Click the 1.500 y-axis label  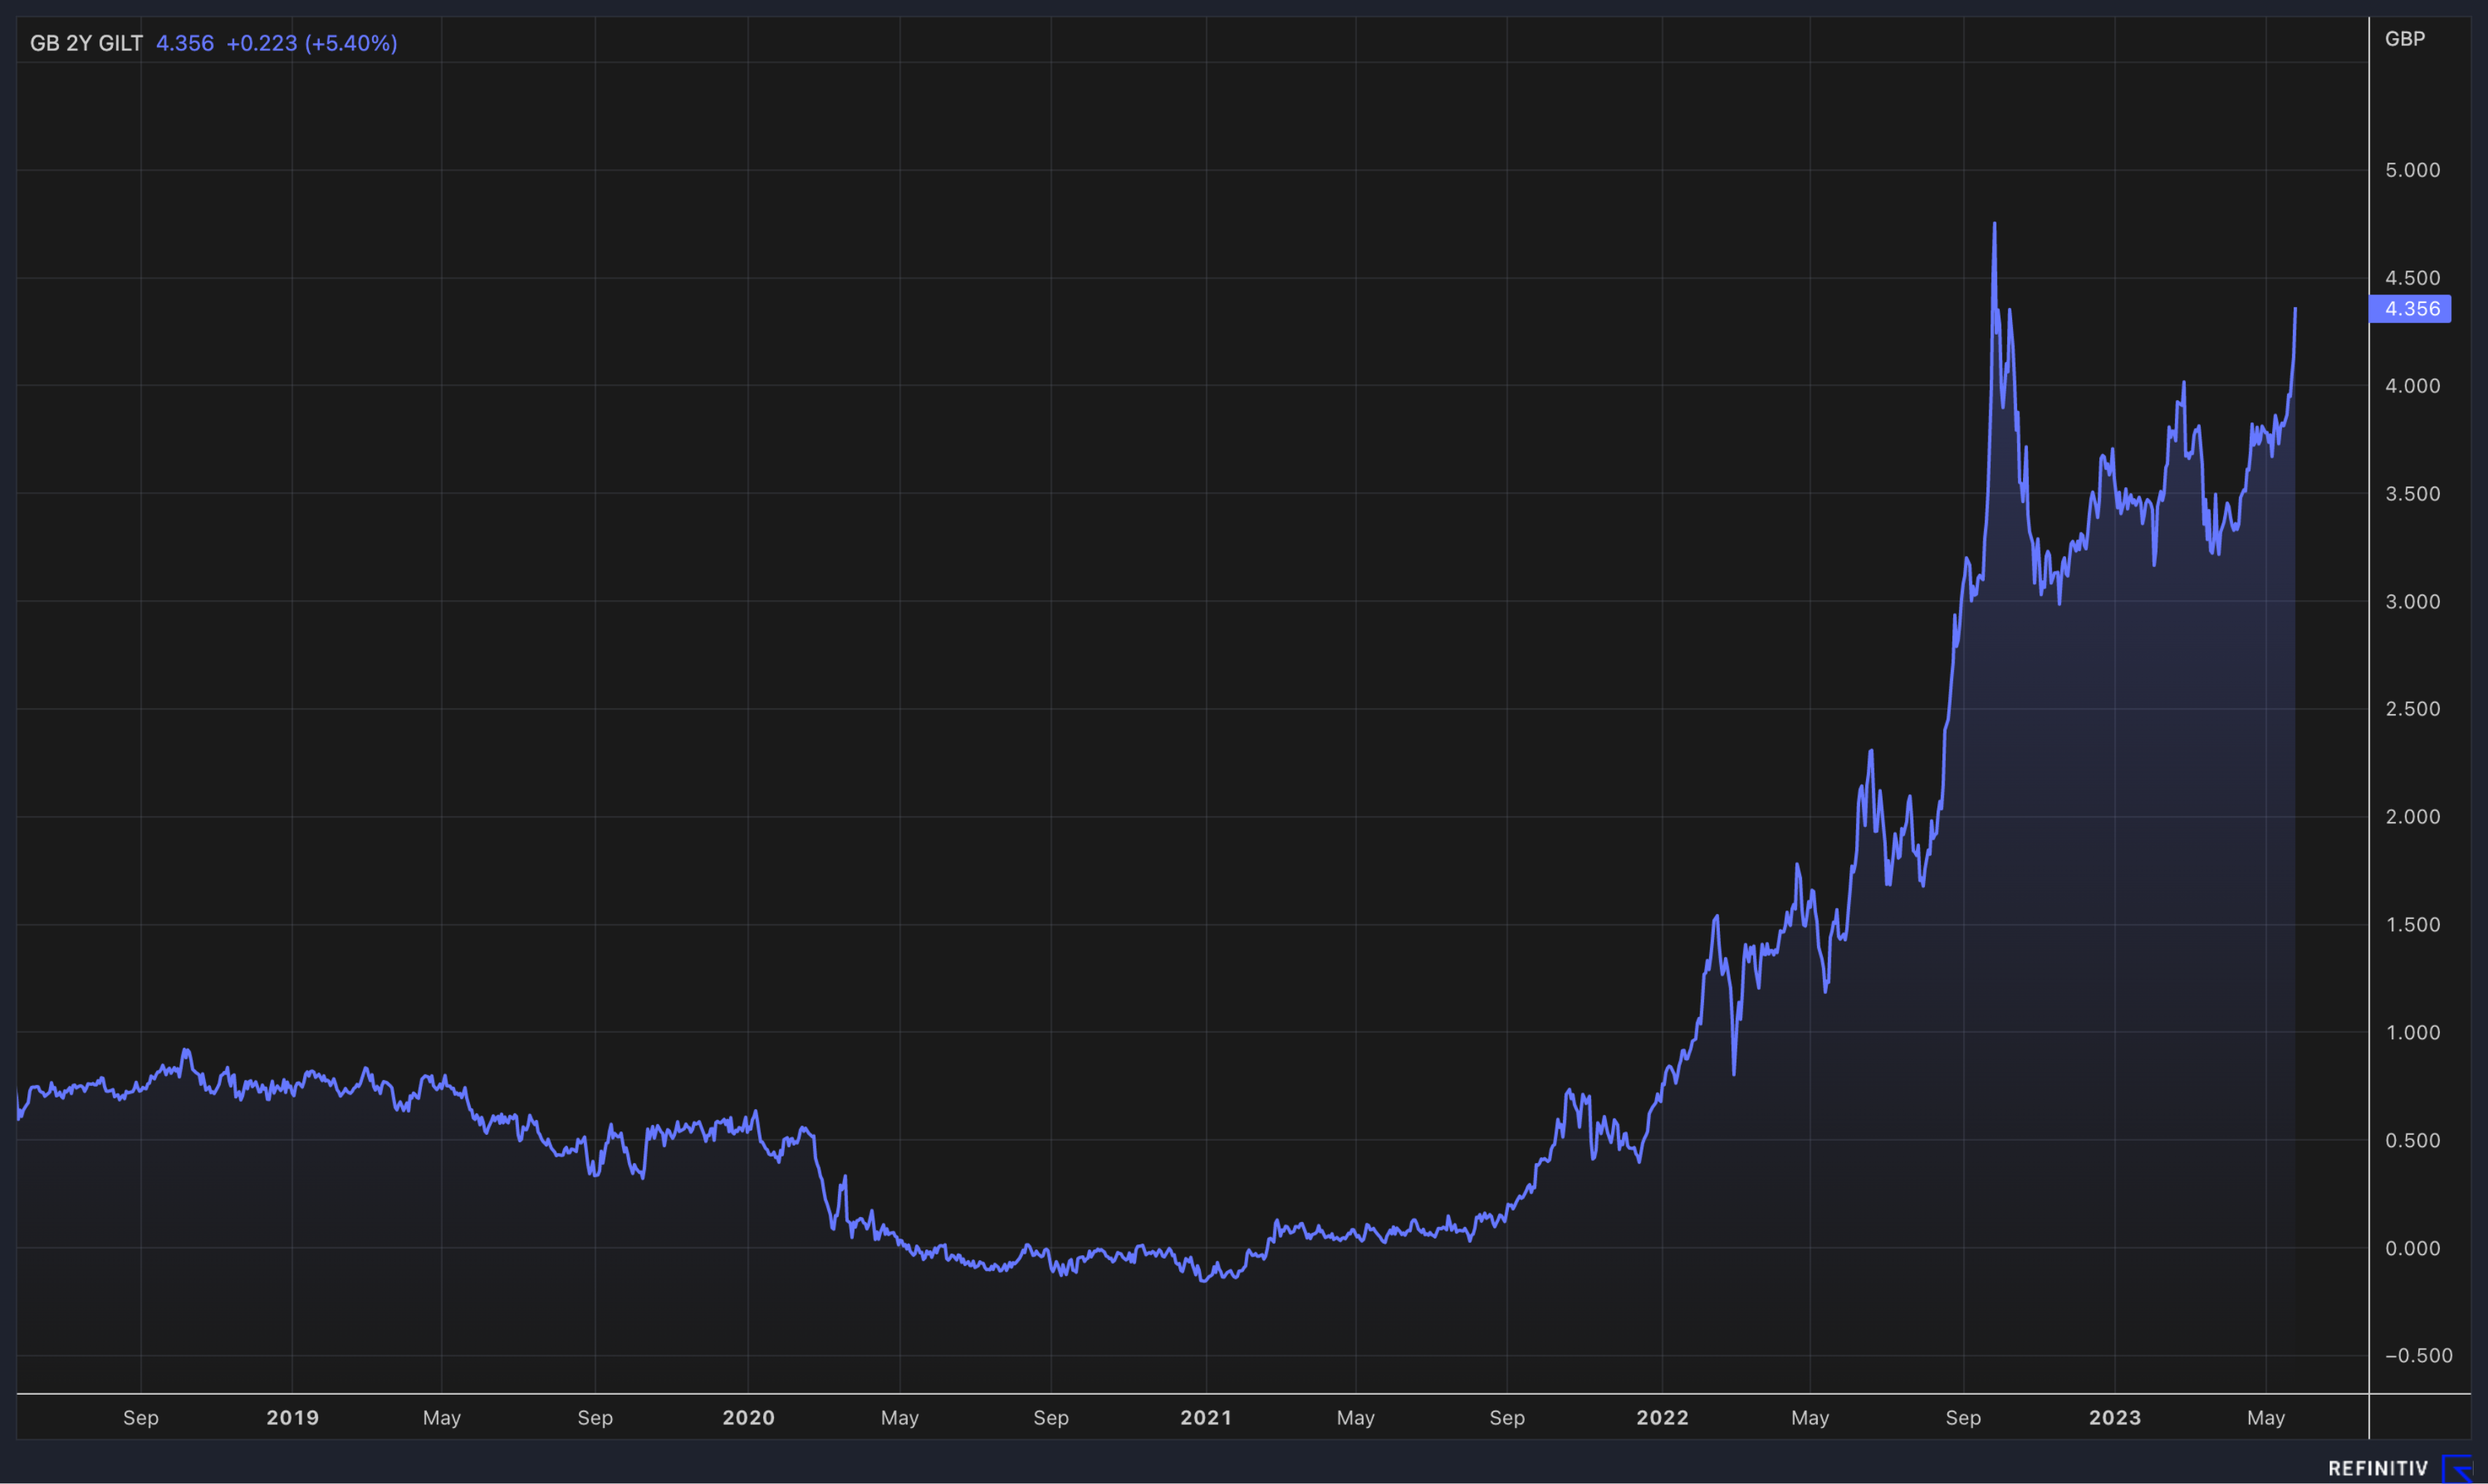[2412, 925]
